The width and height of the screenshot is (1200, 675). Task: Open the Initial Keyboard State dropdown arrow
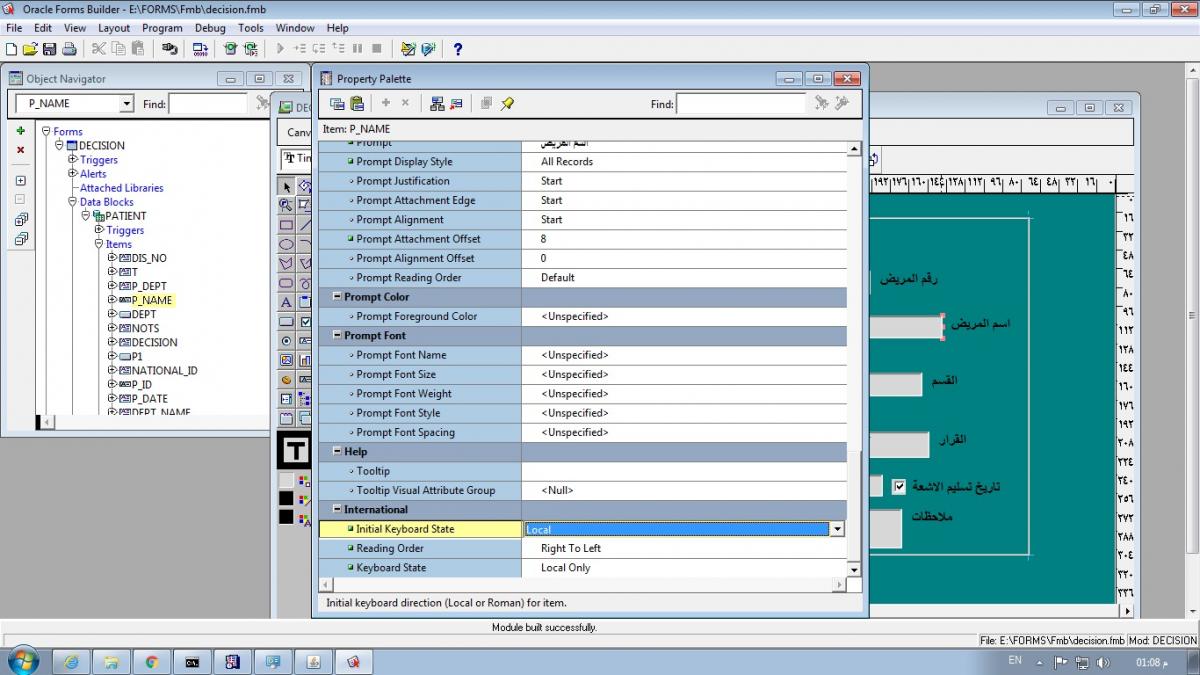click(837, 530)
